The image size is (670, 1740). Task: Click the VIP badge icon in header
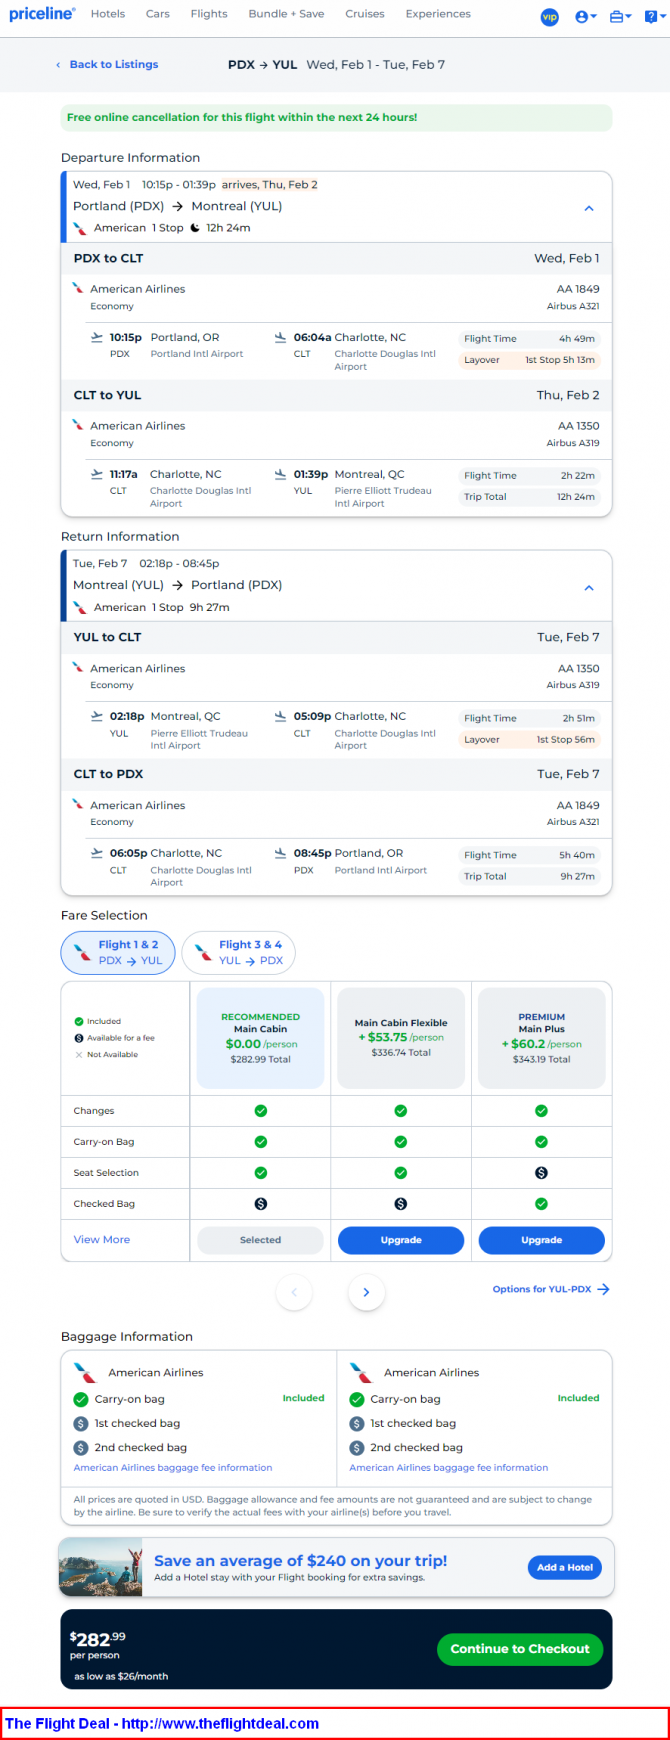click(549, 16)
